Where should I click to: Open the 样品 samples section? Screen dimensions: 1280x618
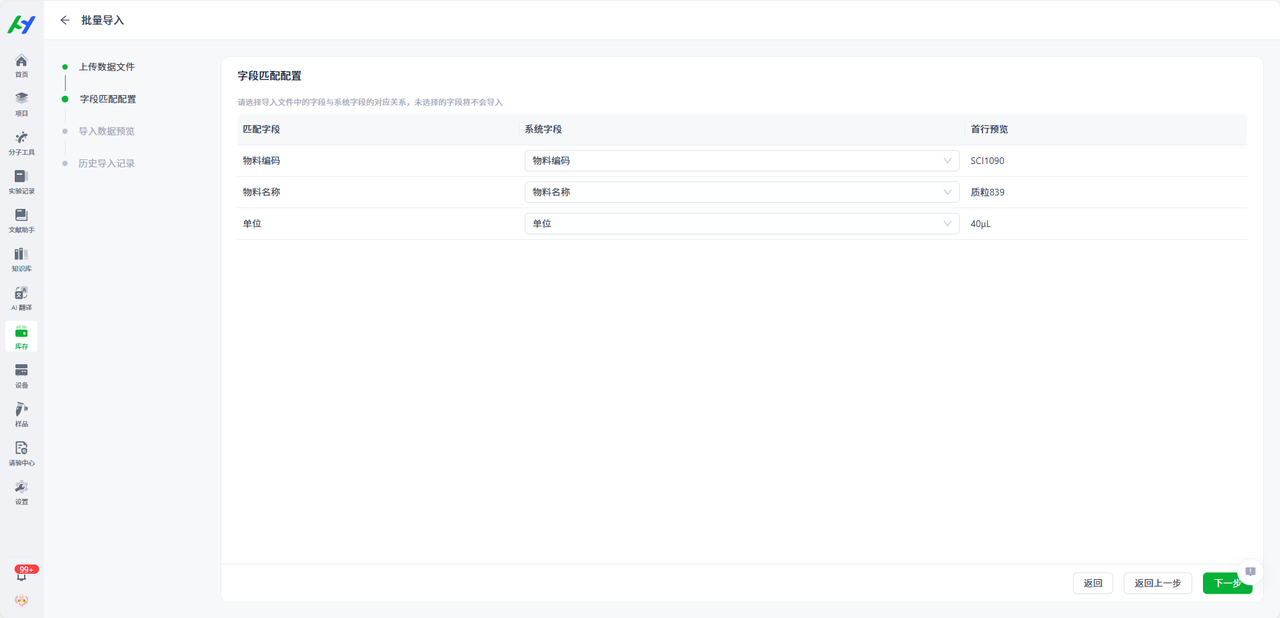[21, 415]
